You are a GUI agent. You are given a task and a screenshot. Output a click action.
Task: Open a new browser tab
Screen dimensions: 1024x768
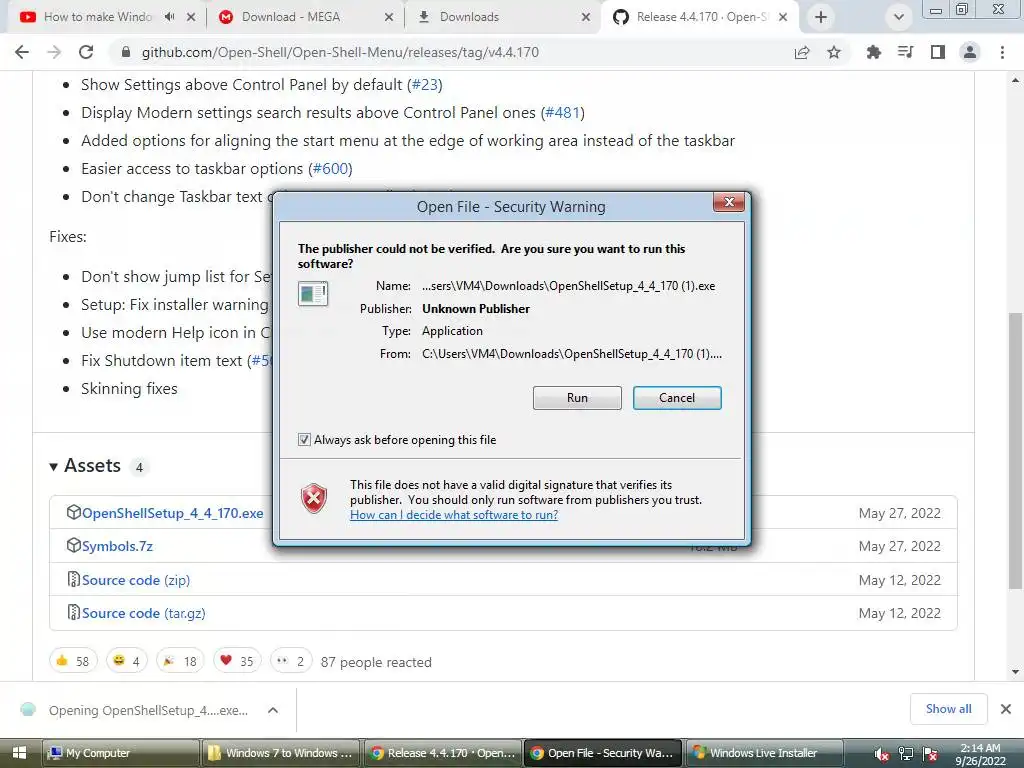click(x=821, y=17)
